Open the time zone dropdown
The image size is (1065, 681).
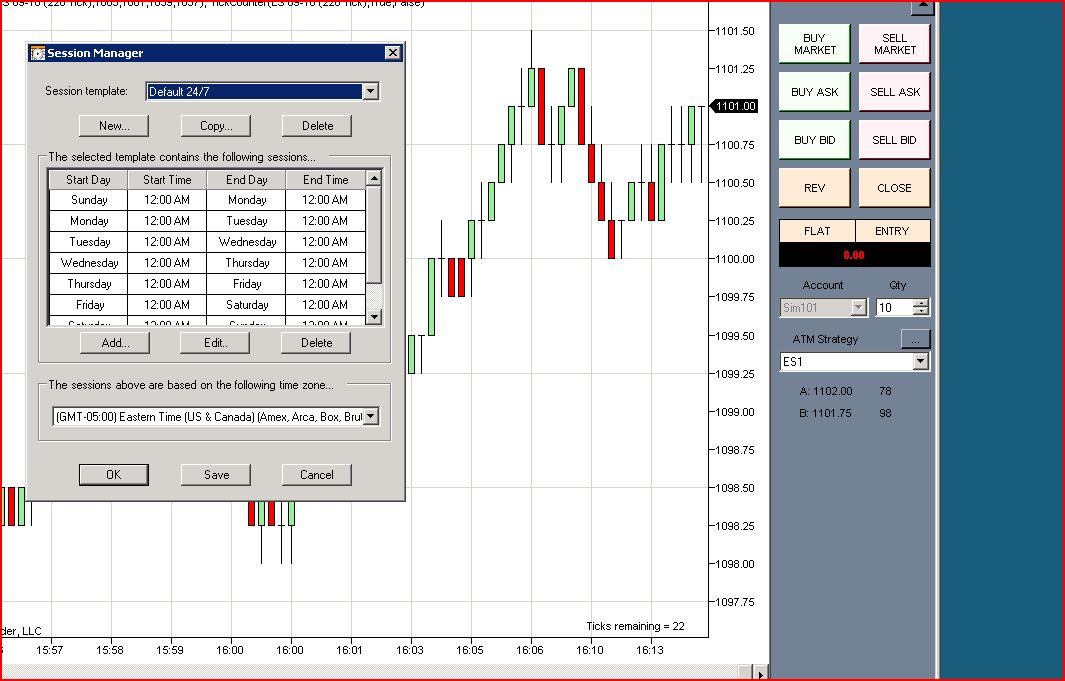pos(371,416)
